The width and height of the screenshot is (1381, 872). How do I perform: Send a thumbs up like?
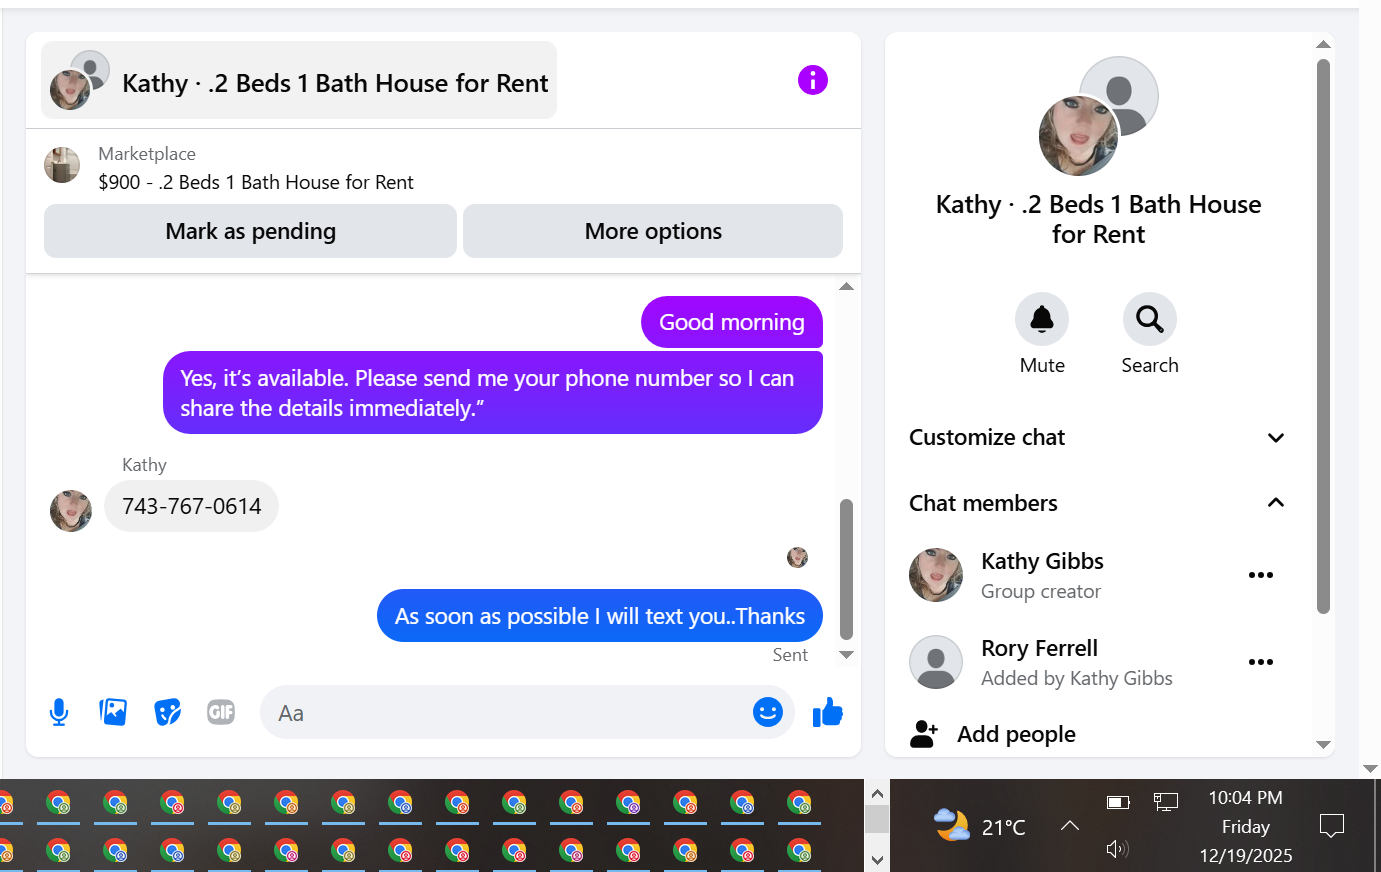click(828, 712)
